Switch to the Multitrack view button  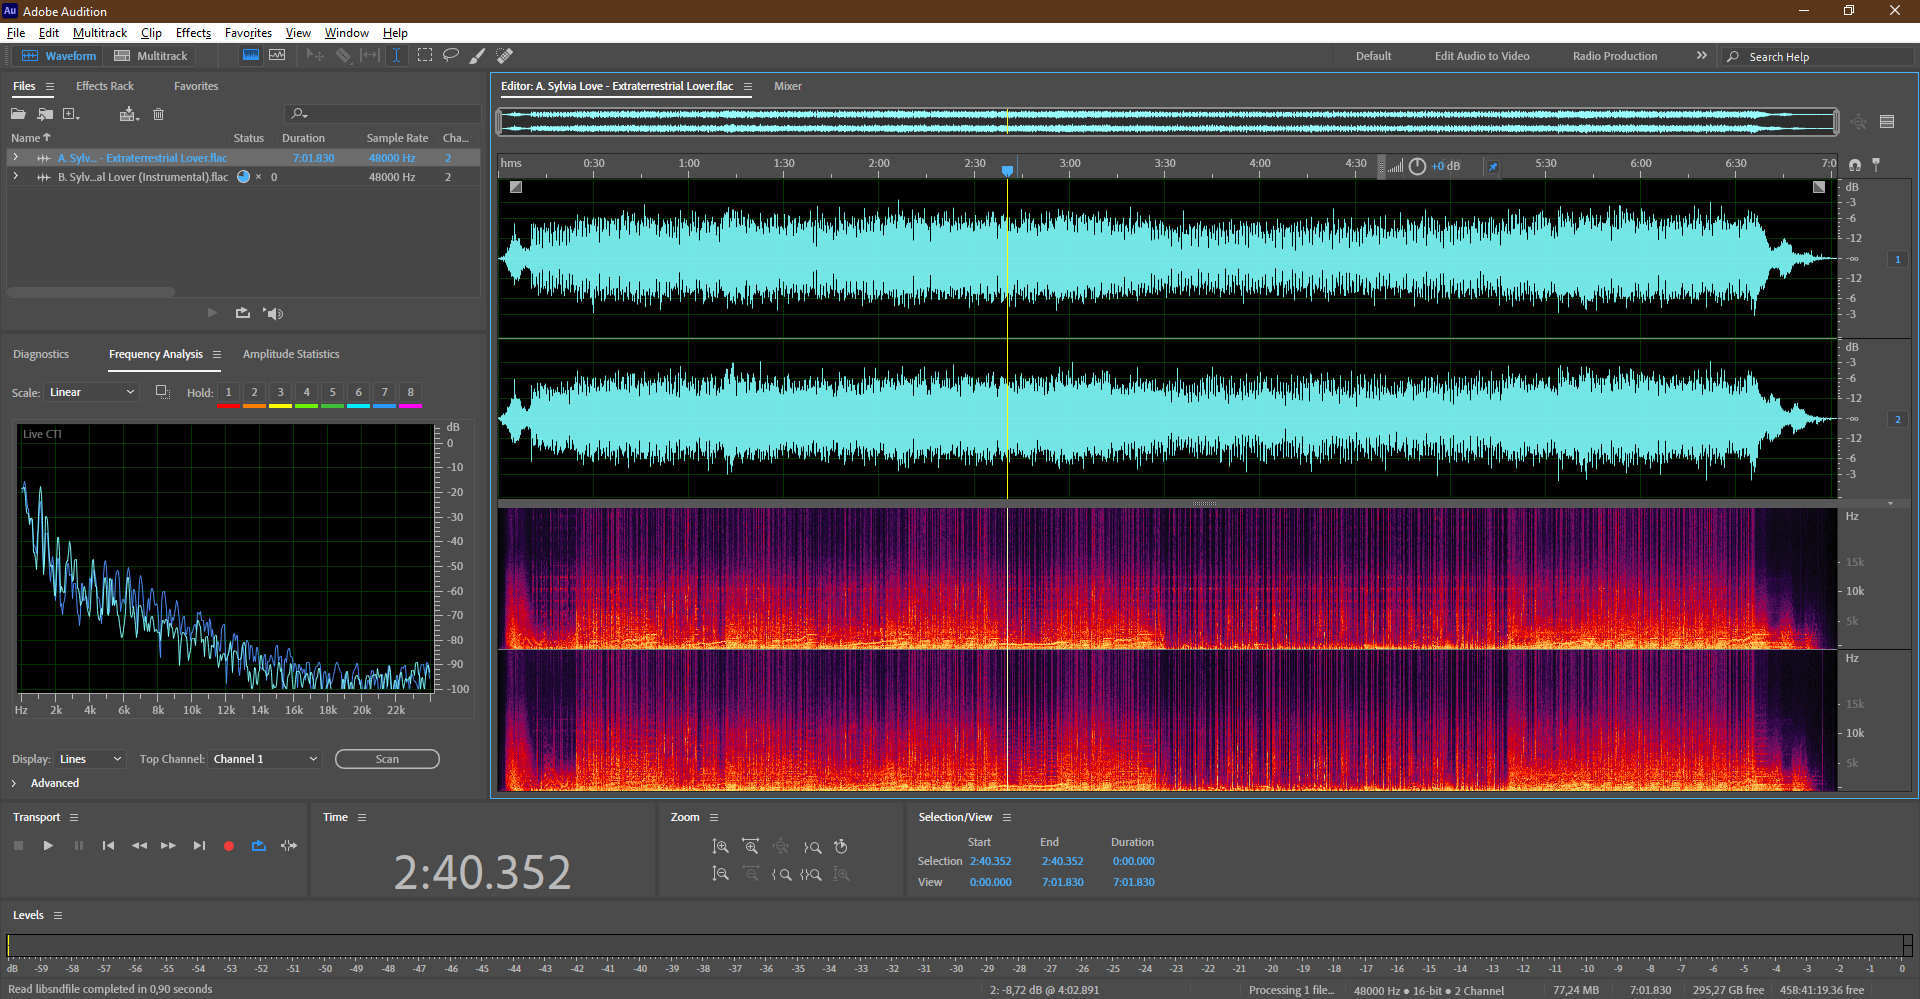(151, 56)
